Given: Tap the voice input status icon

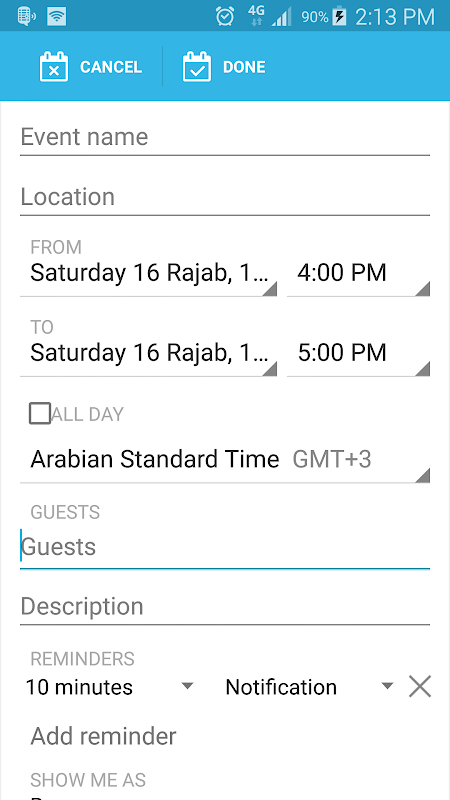Looking at the screenshot, I should click(x=26, y=16).
